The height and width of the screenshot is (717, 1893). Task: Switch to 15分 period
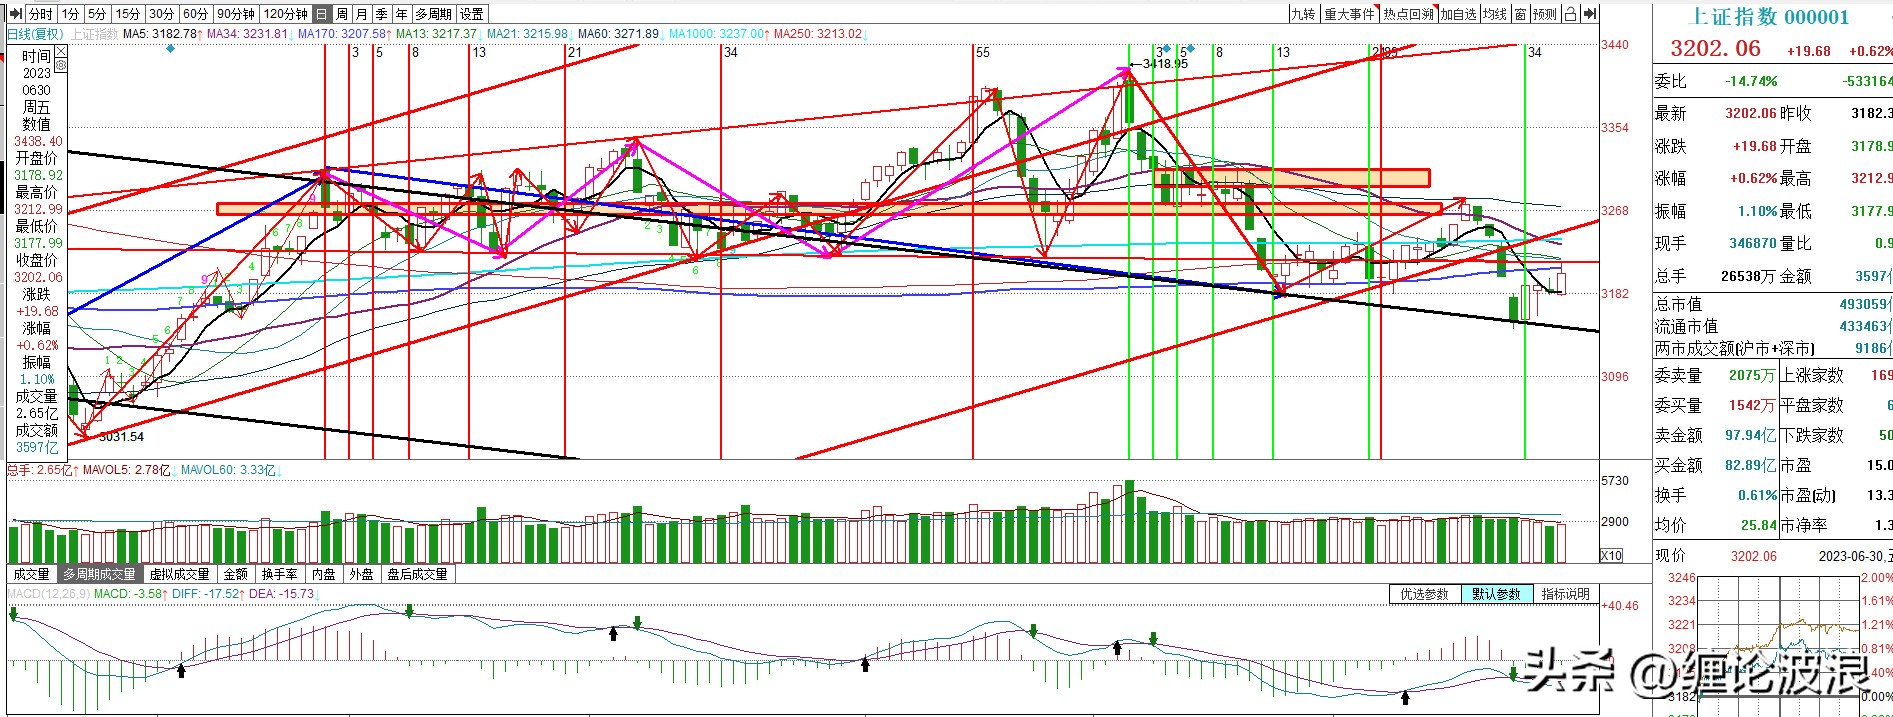coord(127,14)
